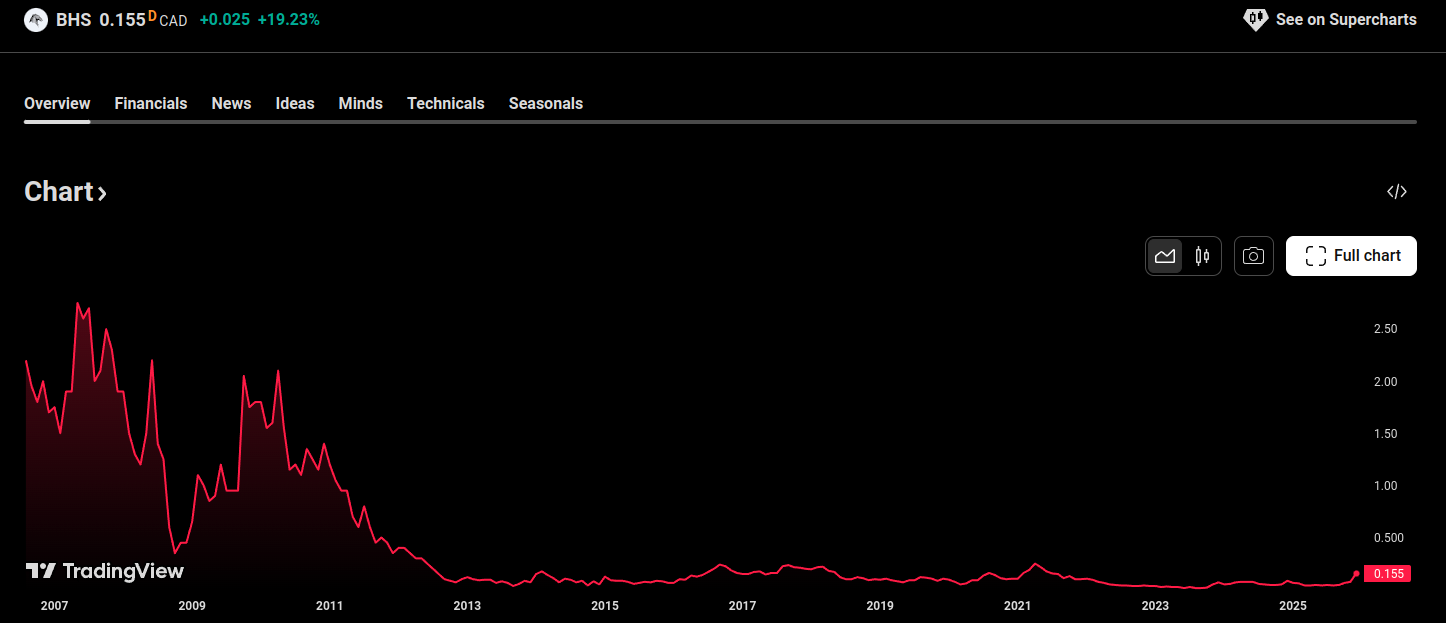
Task: Open the embed code icon
Action: (1397, 192)
